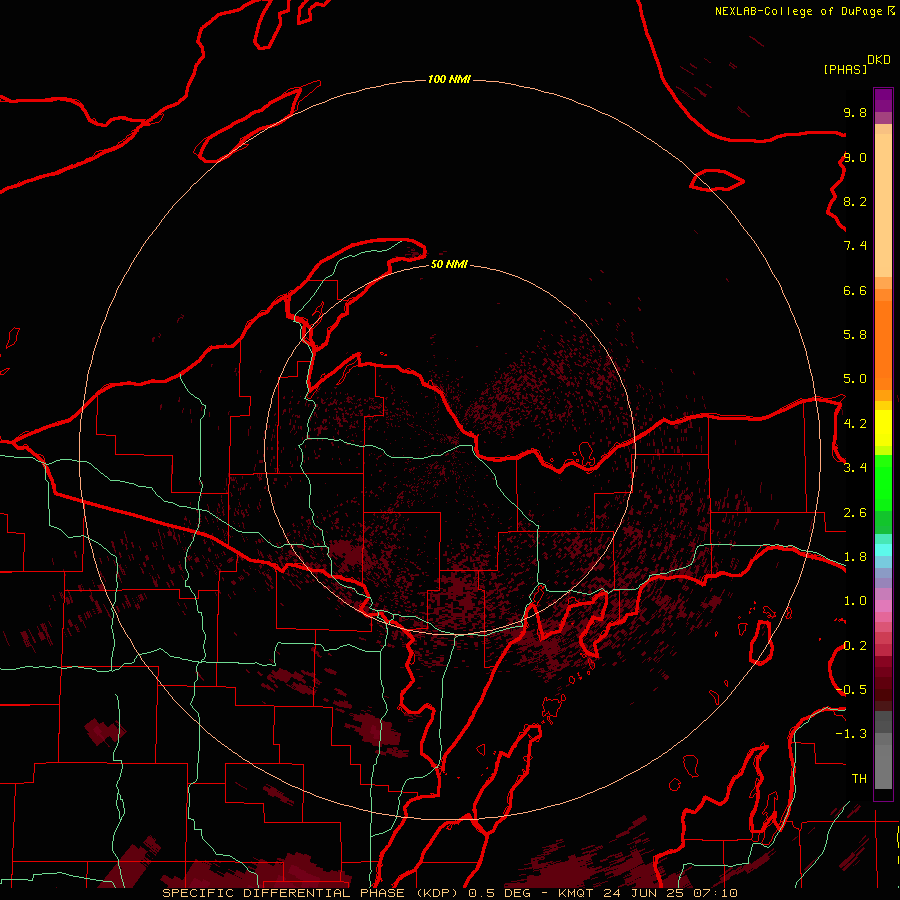This screenshot has width=900, height=900.
Task: Click the -1.3 value on the color scale
Action: pyautogui.click(x=852, y=734)
